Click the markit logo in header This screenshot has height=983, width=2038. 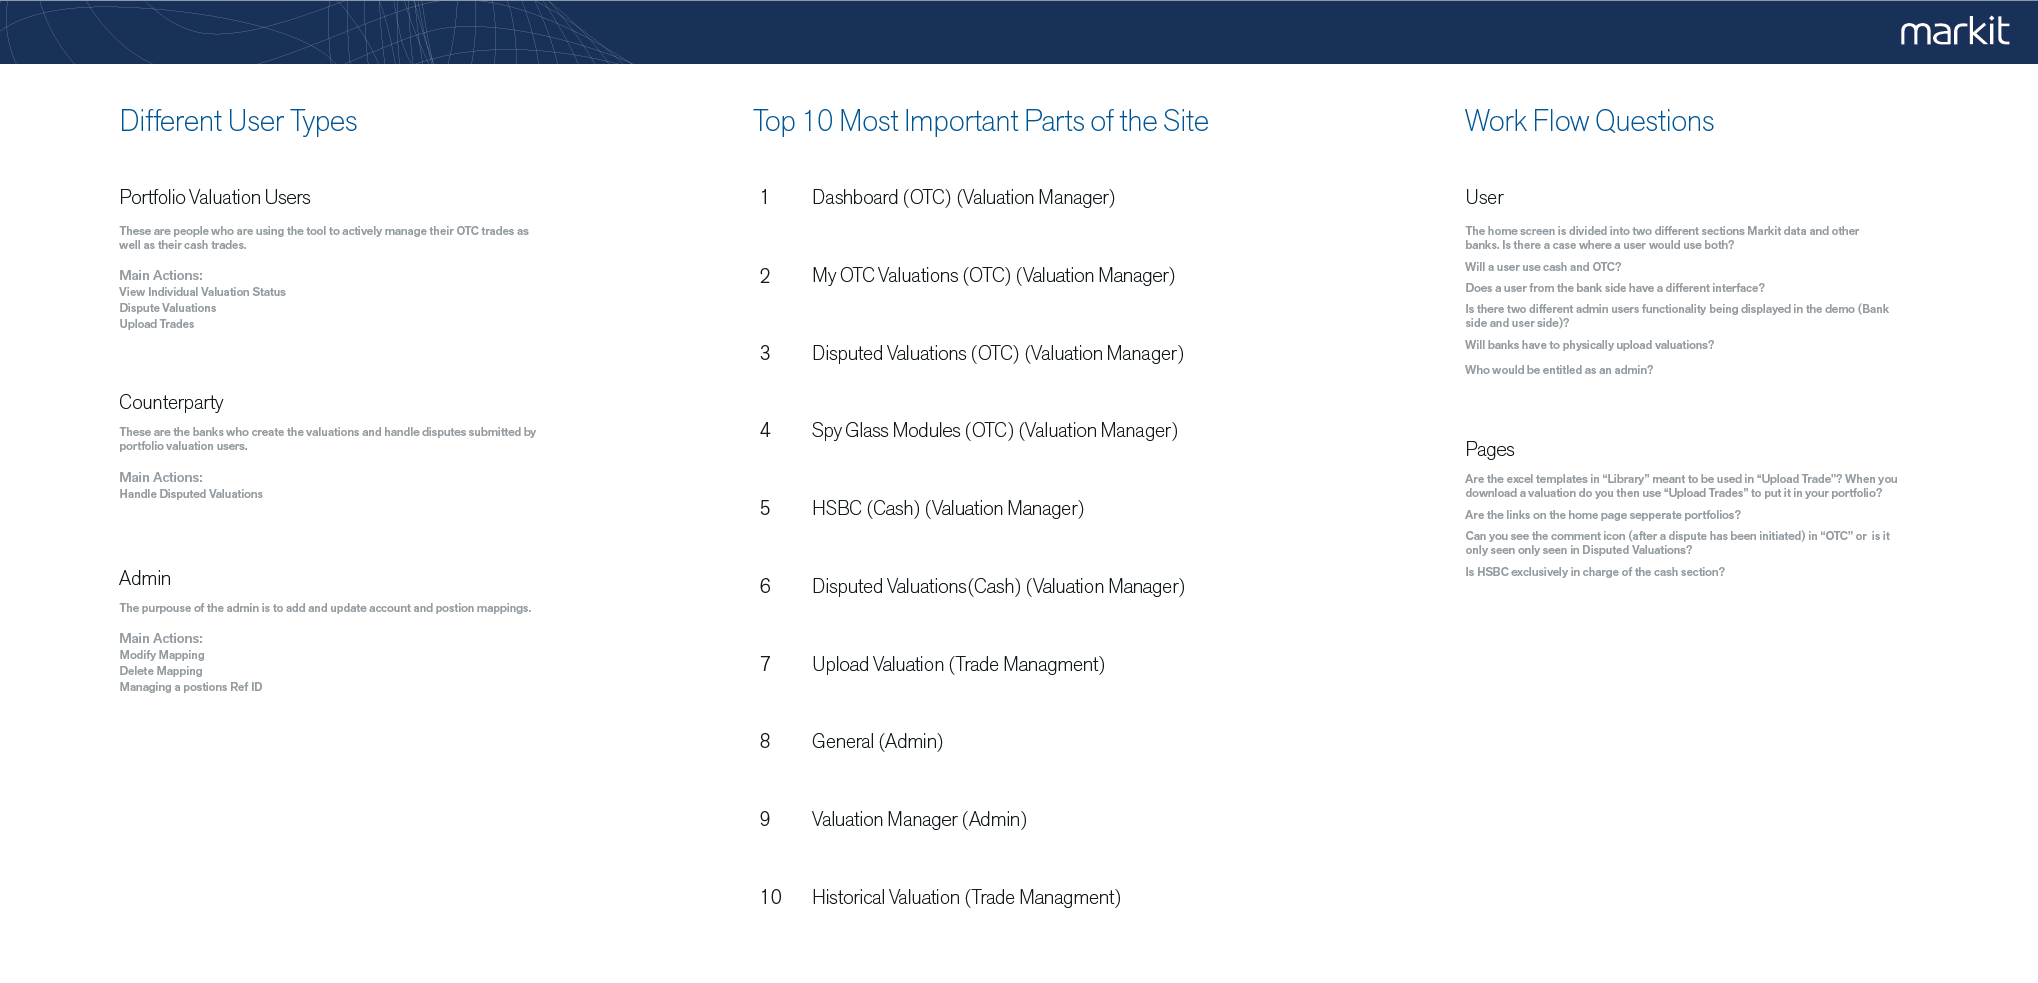1954,31
